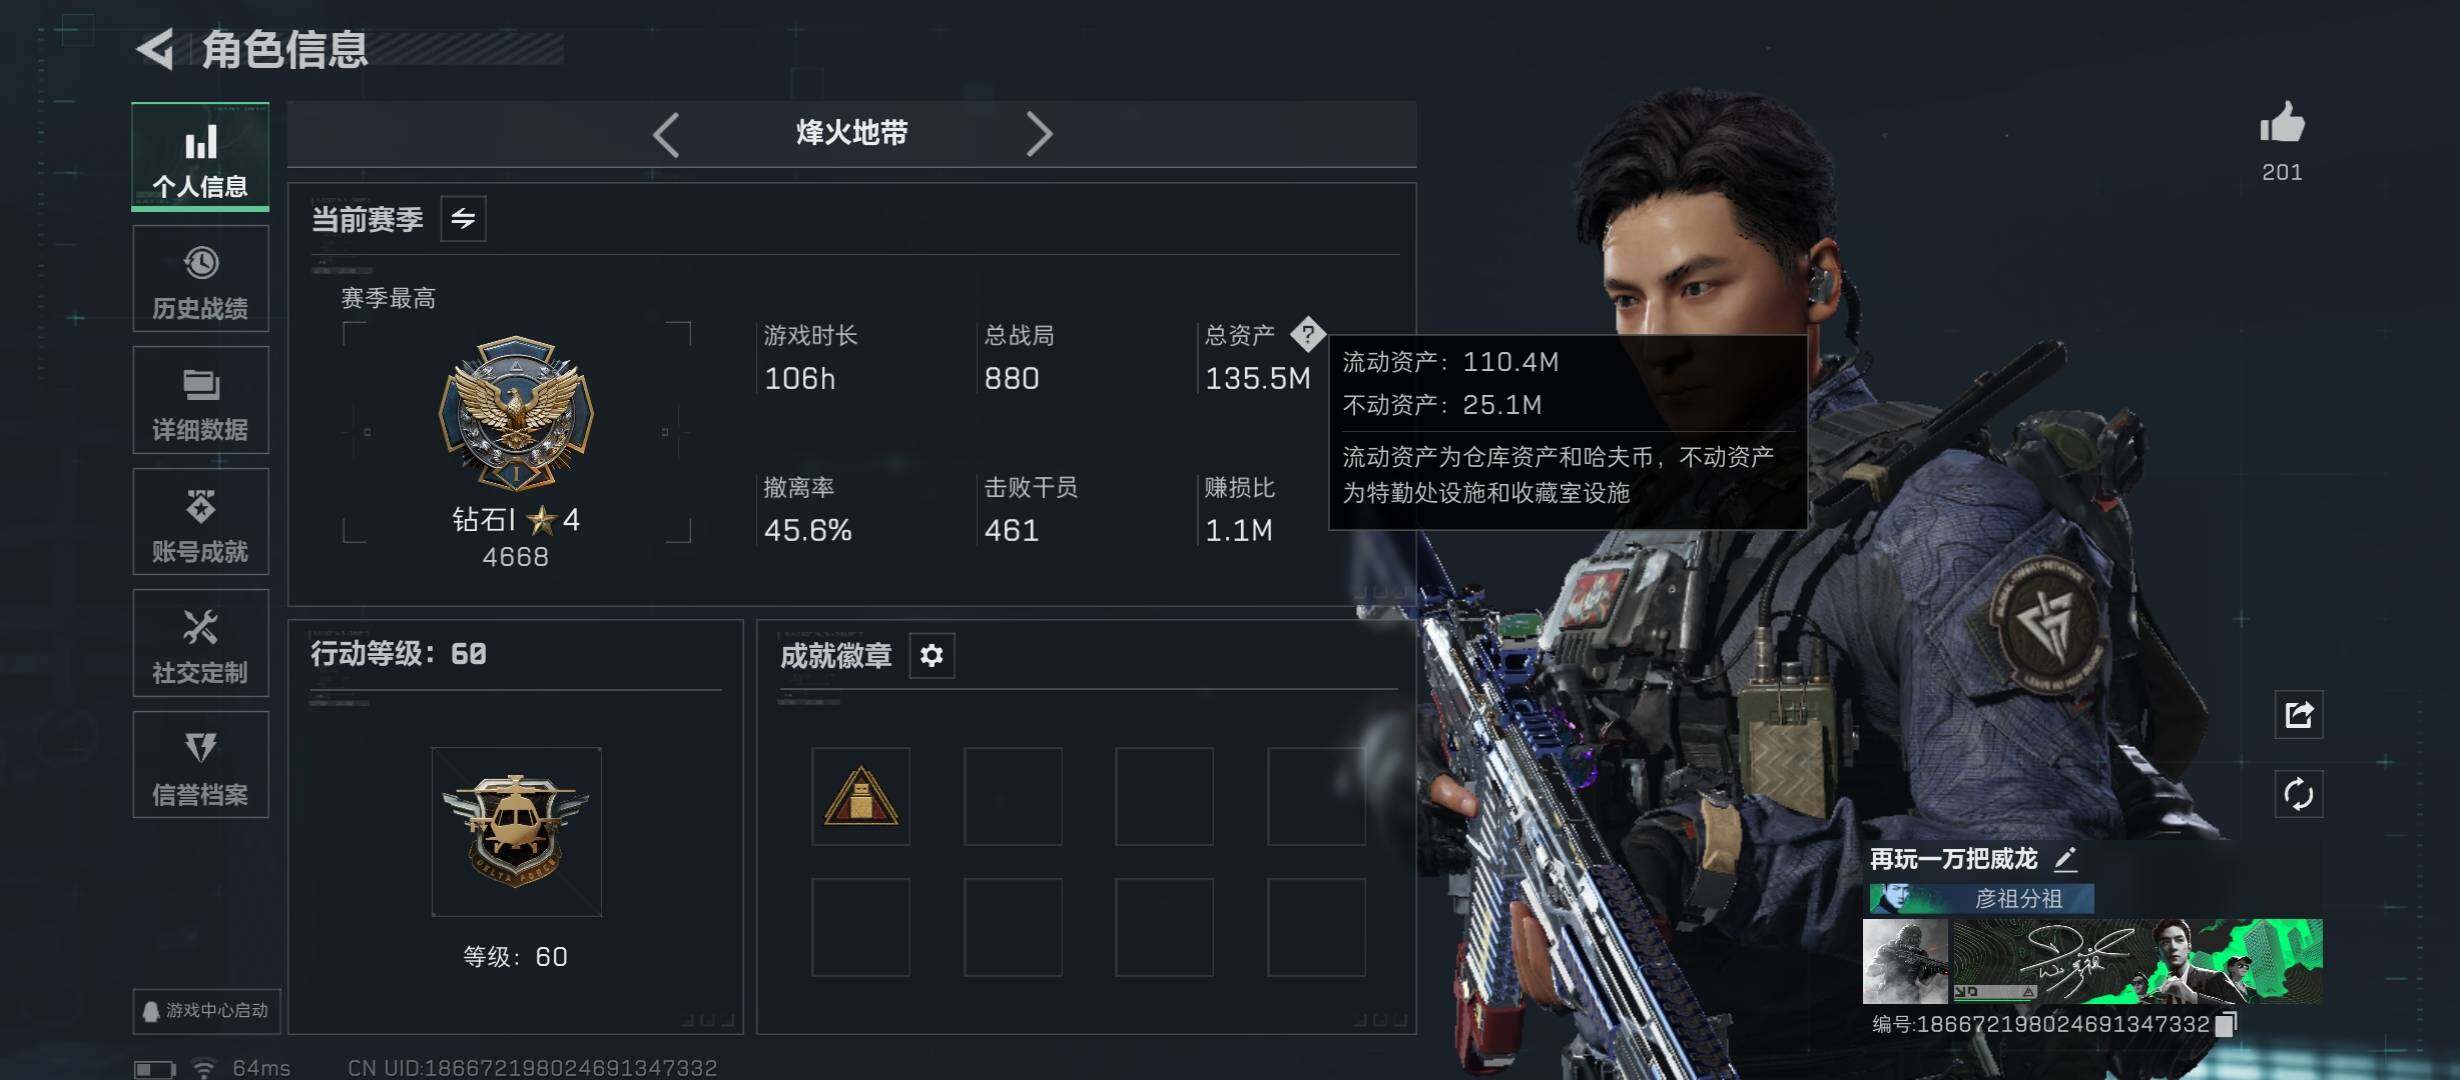Screen dimensions: 2460x1080
Task: Go back using the top-left arrow
Action: (x=156, y=48)
